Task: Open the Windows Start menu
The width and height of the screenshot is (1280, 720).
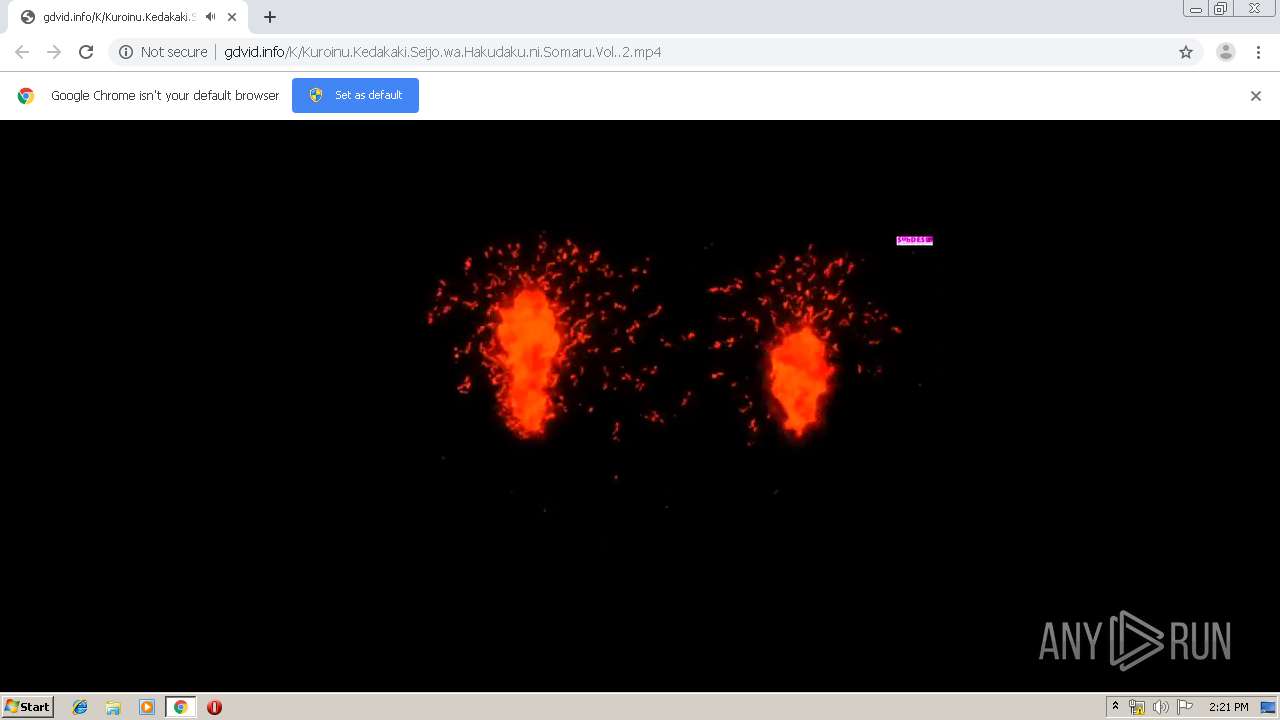Action: tap(27, 707)
